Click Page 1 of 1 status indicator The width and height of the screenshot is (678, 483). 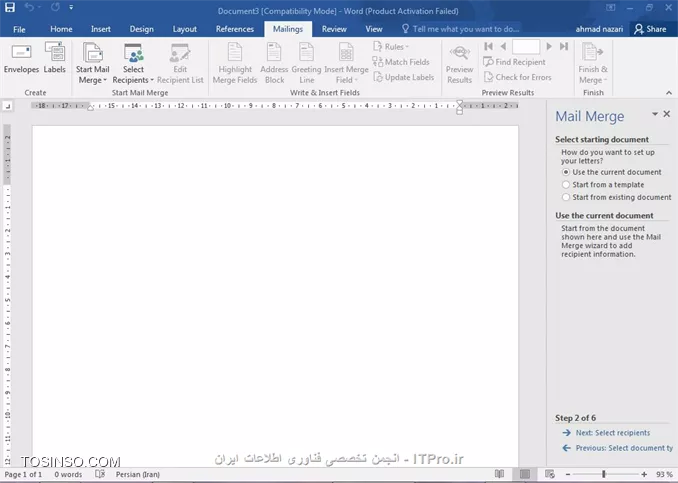click(x=23, y=474)
